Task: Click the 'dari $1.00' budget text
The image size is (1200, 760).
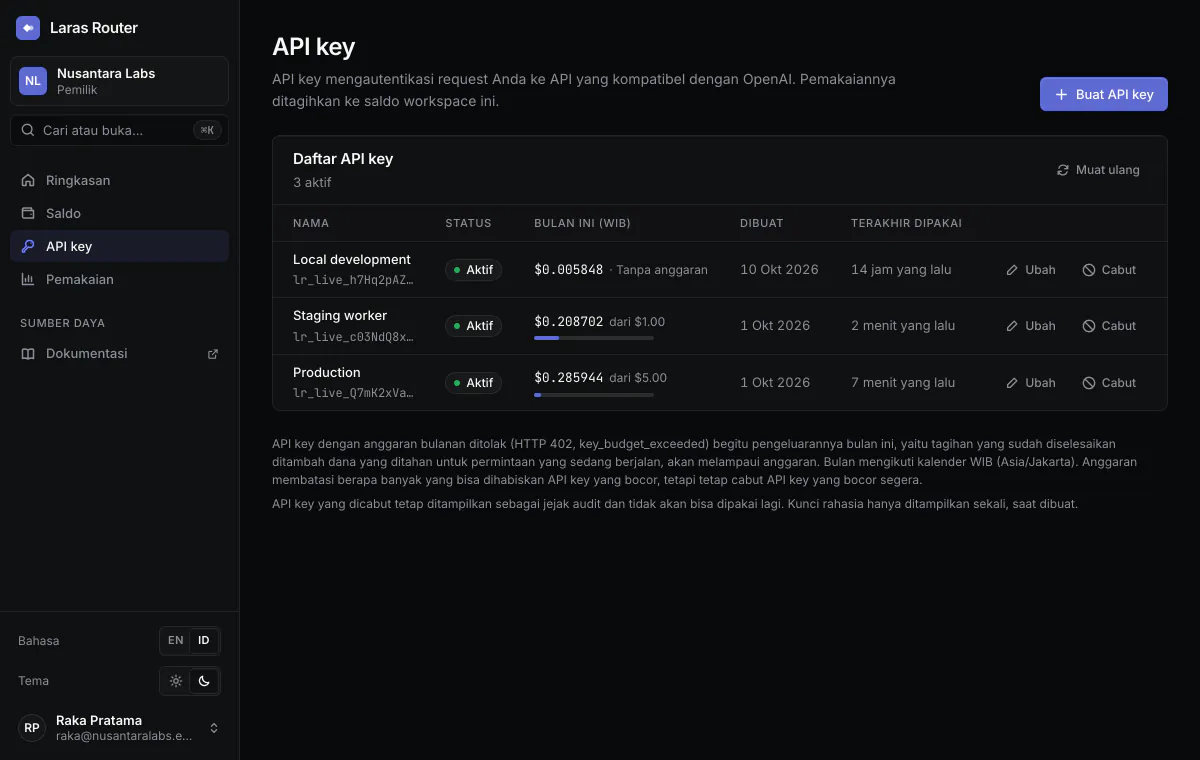Action: [637, 322]
